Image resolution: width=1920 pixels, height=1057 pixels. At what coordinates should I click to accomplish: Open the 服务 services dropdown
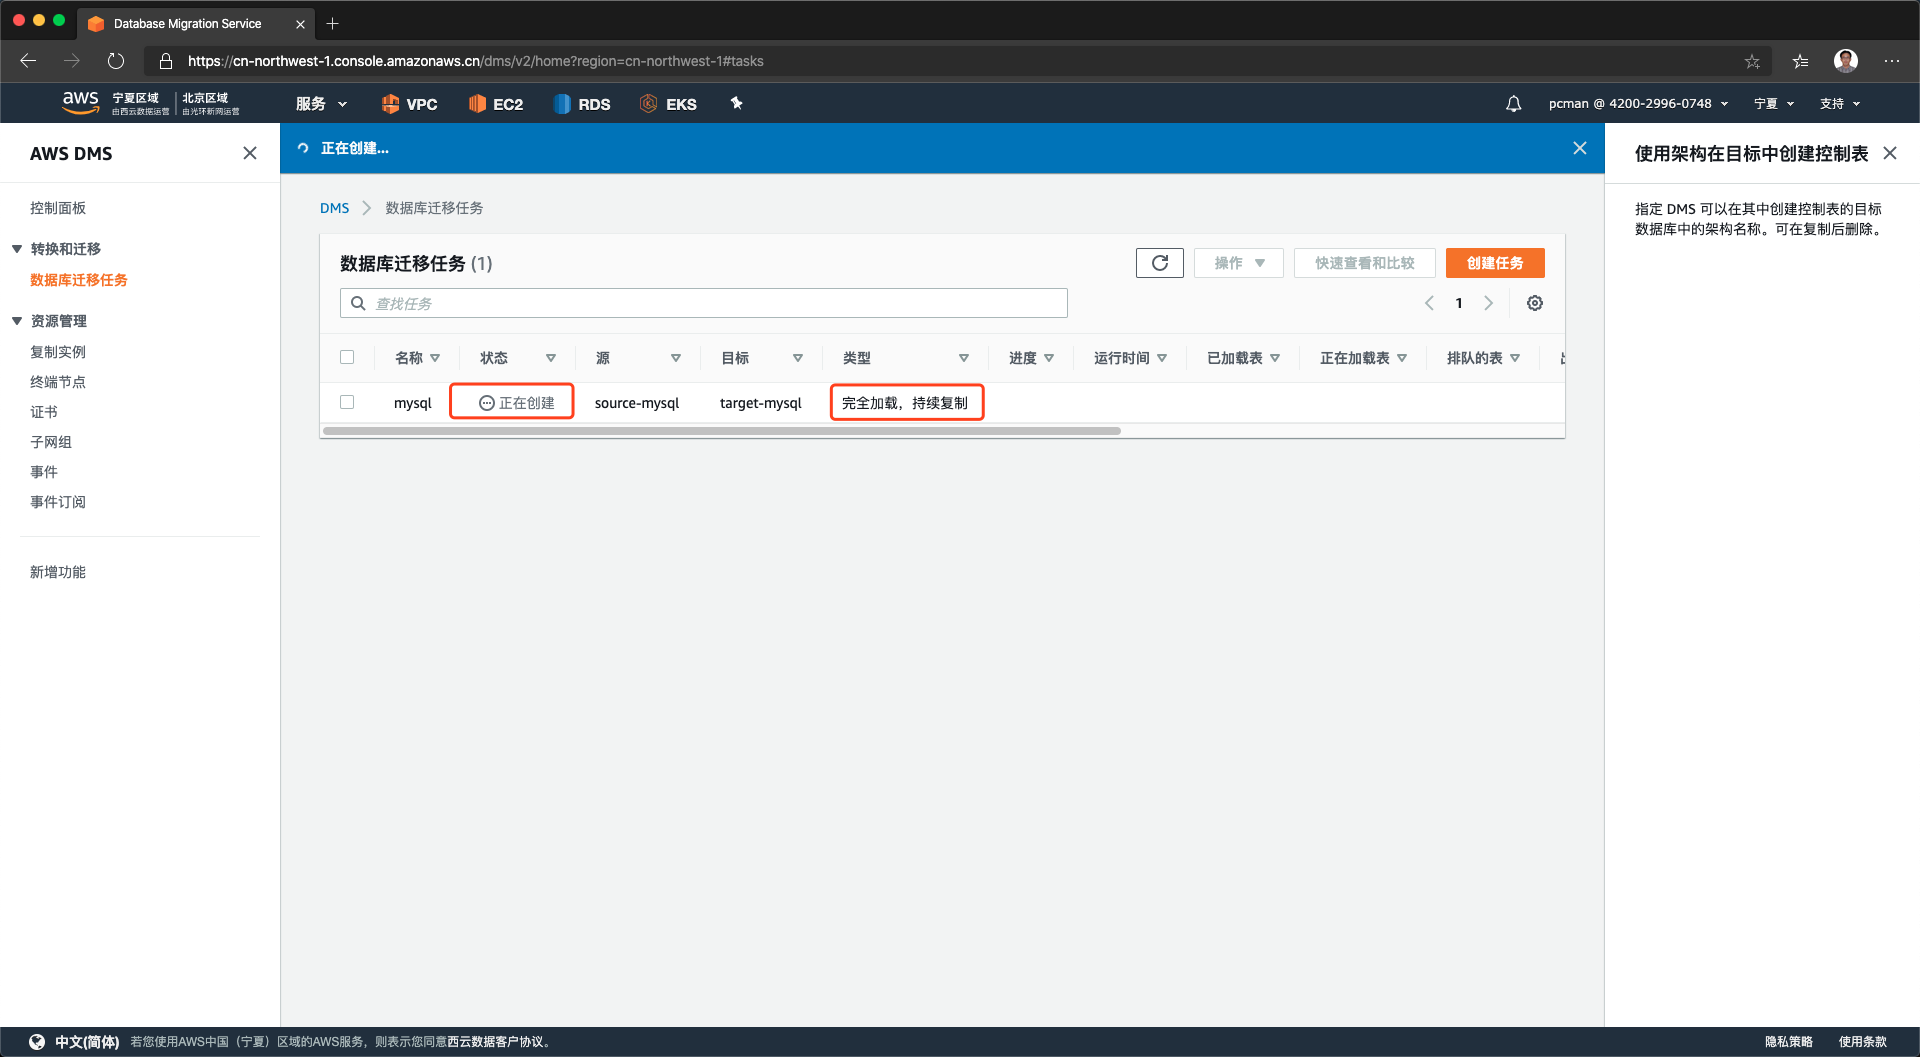click(x=321, y=104)
